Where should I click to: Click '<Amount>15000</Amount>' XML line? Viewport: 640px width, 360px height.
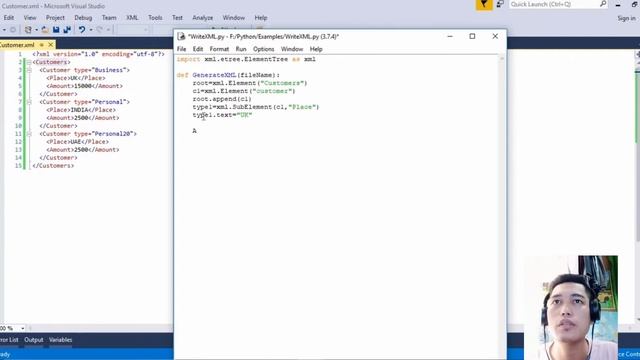click(x=84, y=86)
